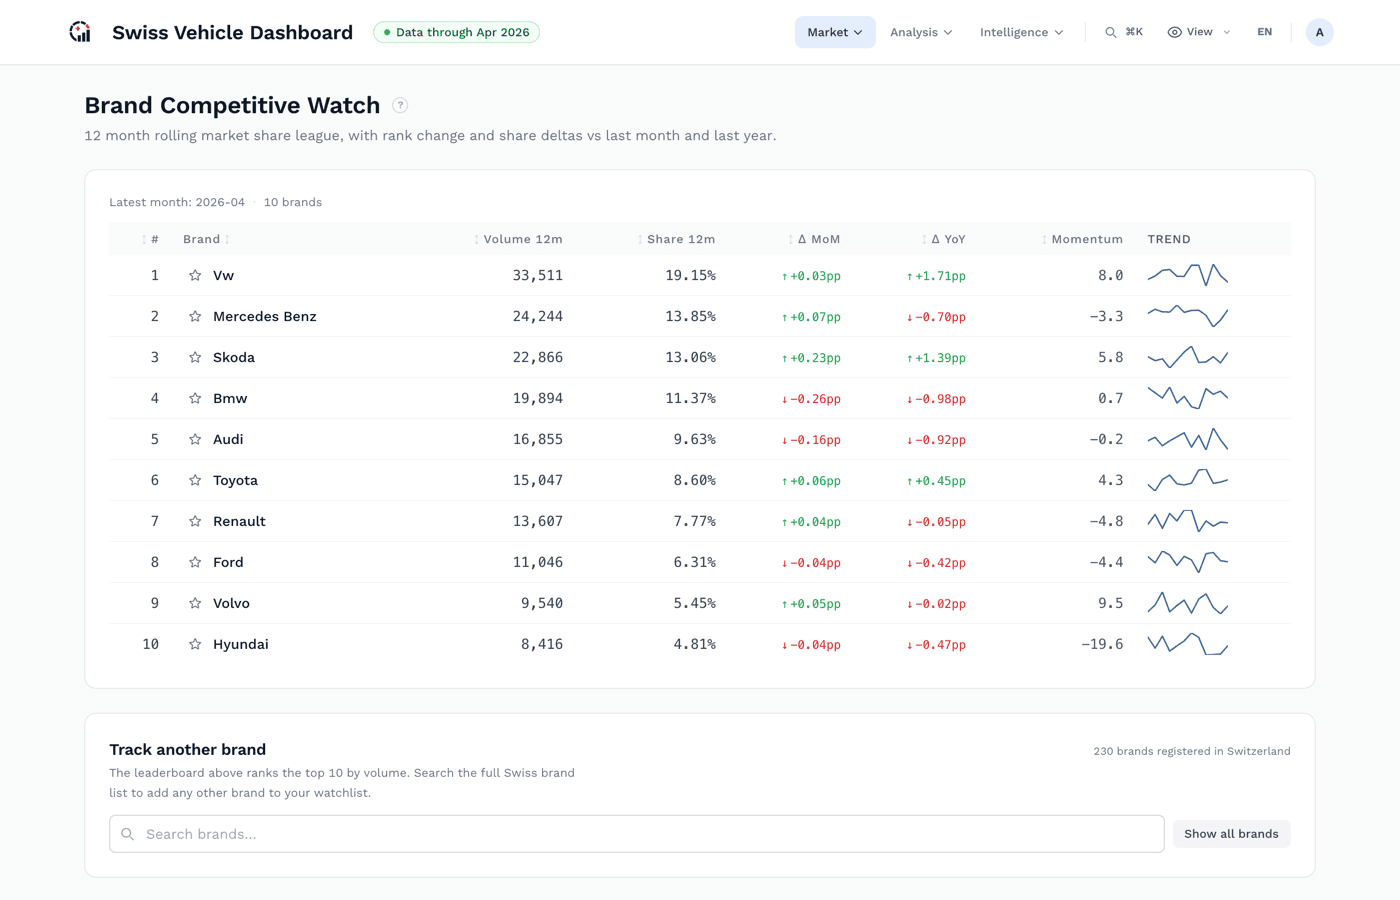Click the Toyota brand name

(x=235, y=480)
